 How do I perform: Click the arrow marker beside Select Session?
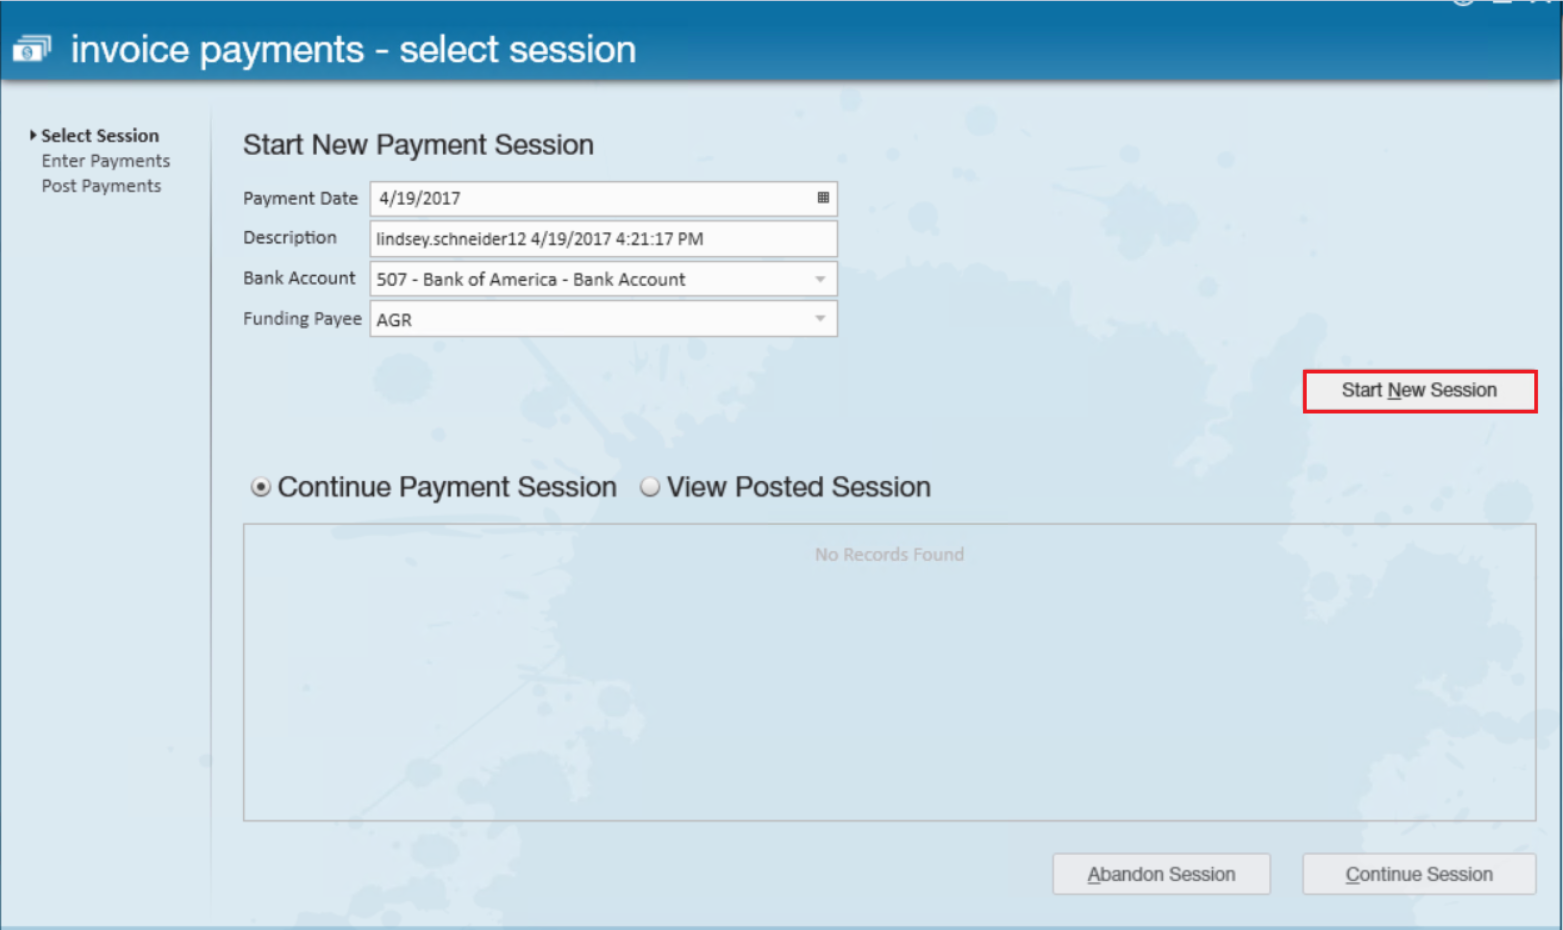coord(33,135)
